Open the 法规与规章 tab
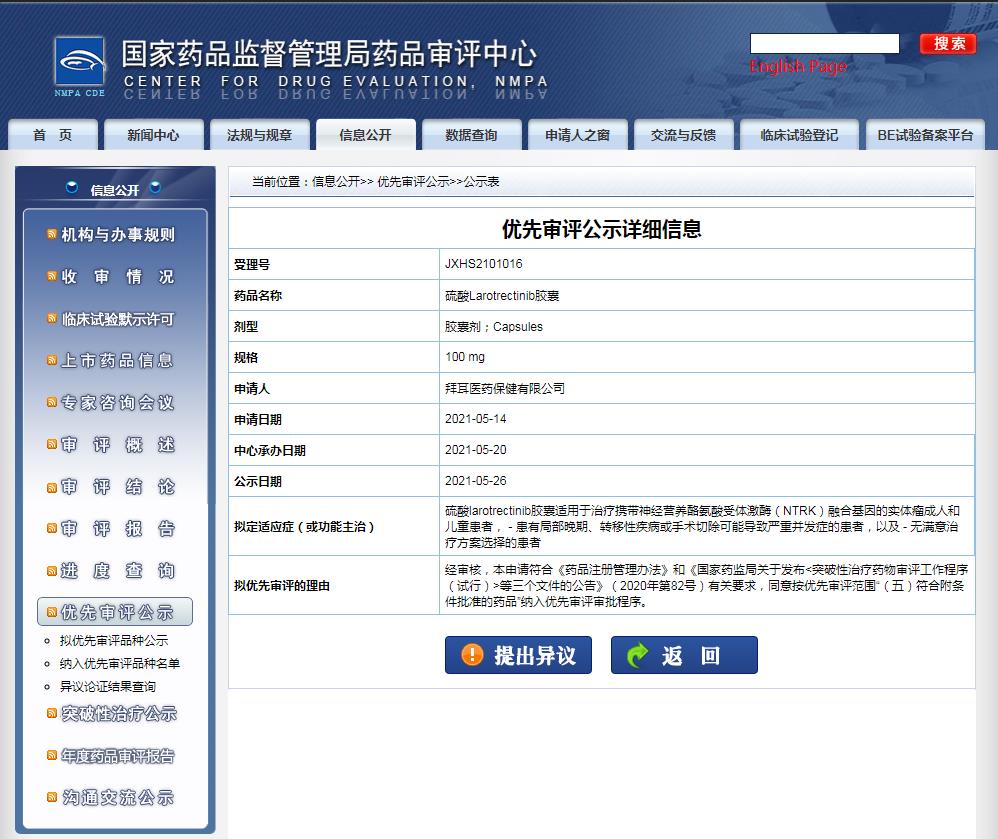 pyautogui.click(x=260, y=134)
